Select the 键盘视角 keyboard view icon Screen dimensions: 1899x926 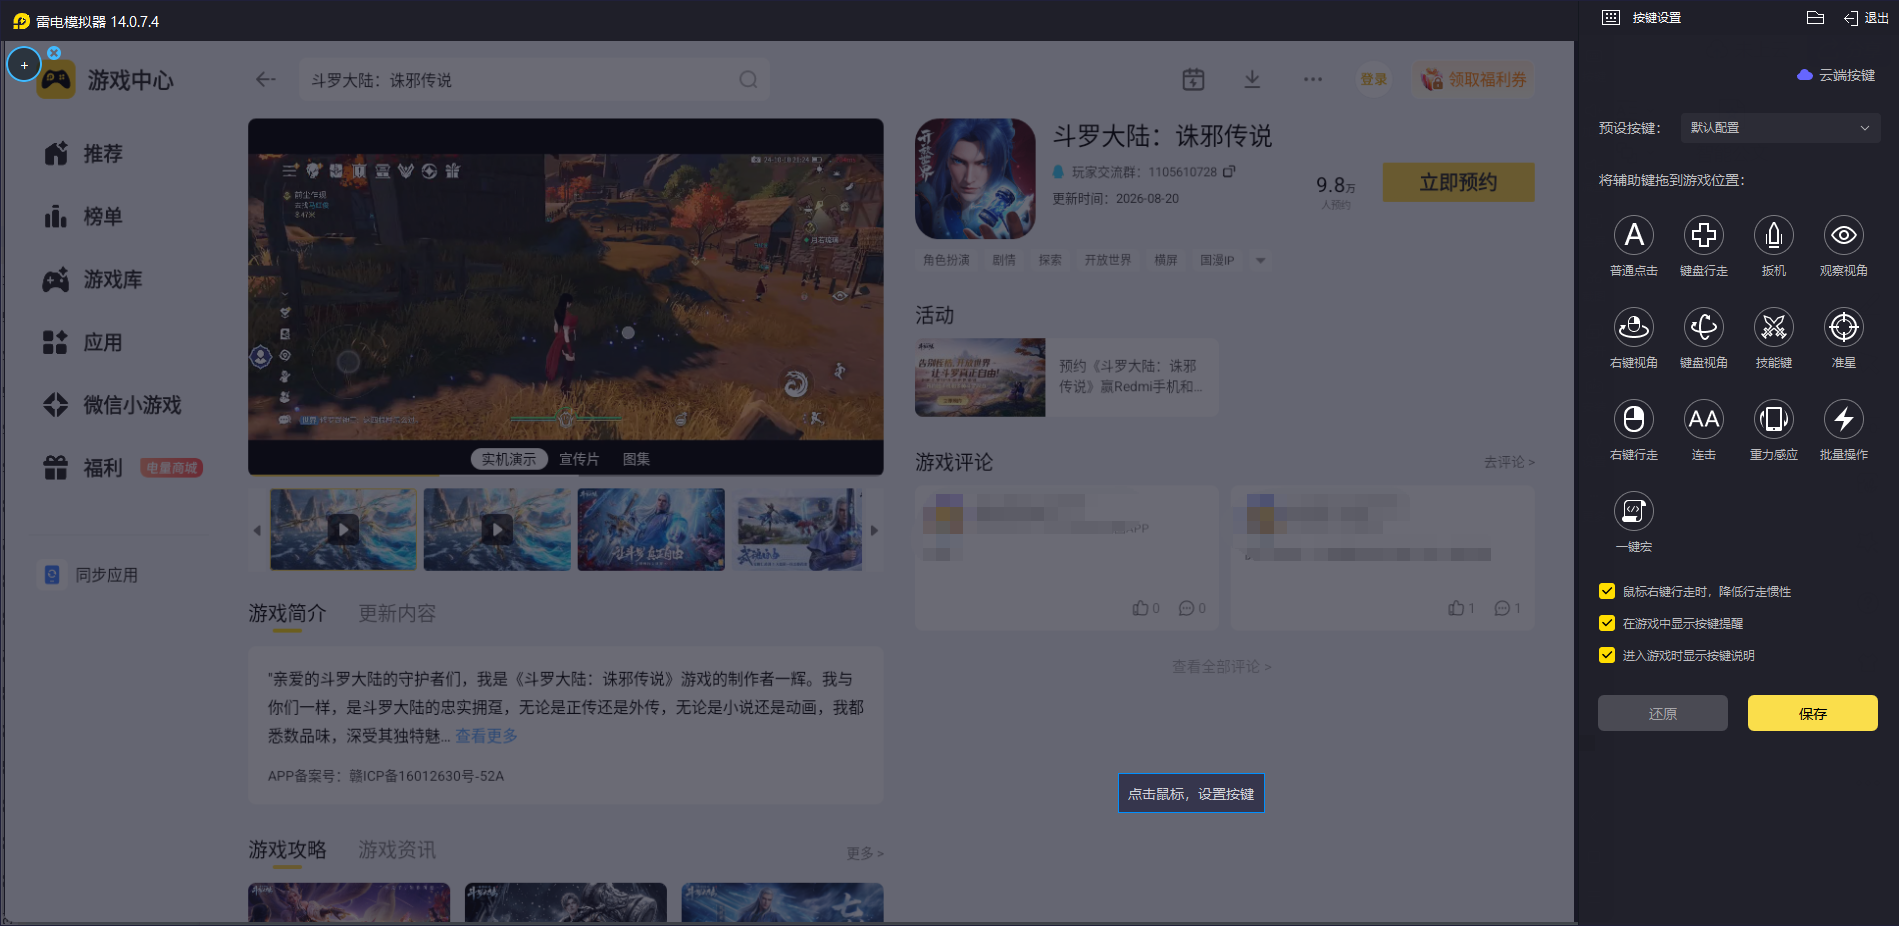pos(1704,328)
